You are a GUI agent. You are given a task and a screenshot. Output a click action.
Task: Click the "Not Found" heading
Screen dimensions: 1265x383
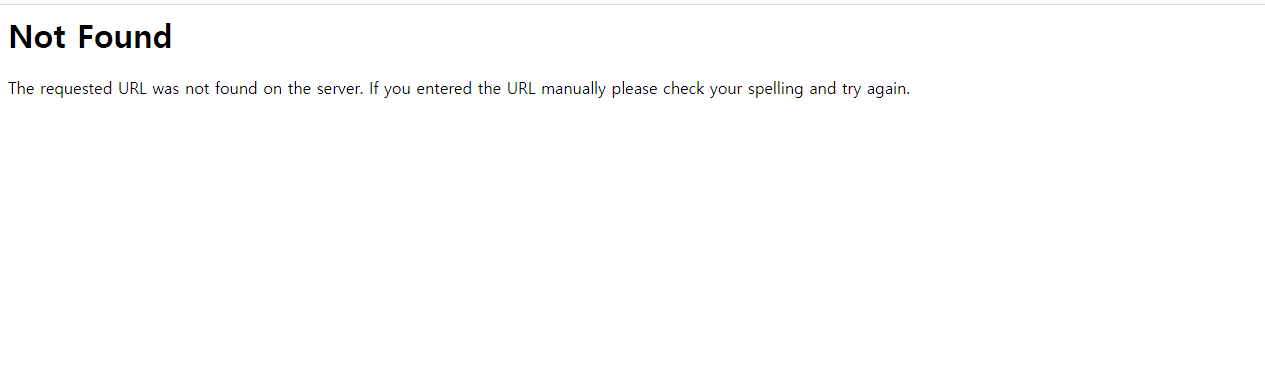[90, 37]
